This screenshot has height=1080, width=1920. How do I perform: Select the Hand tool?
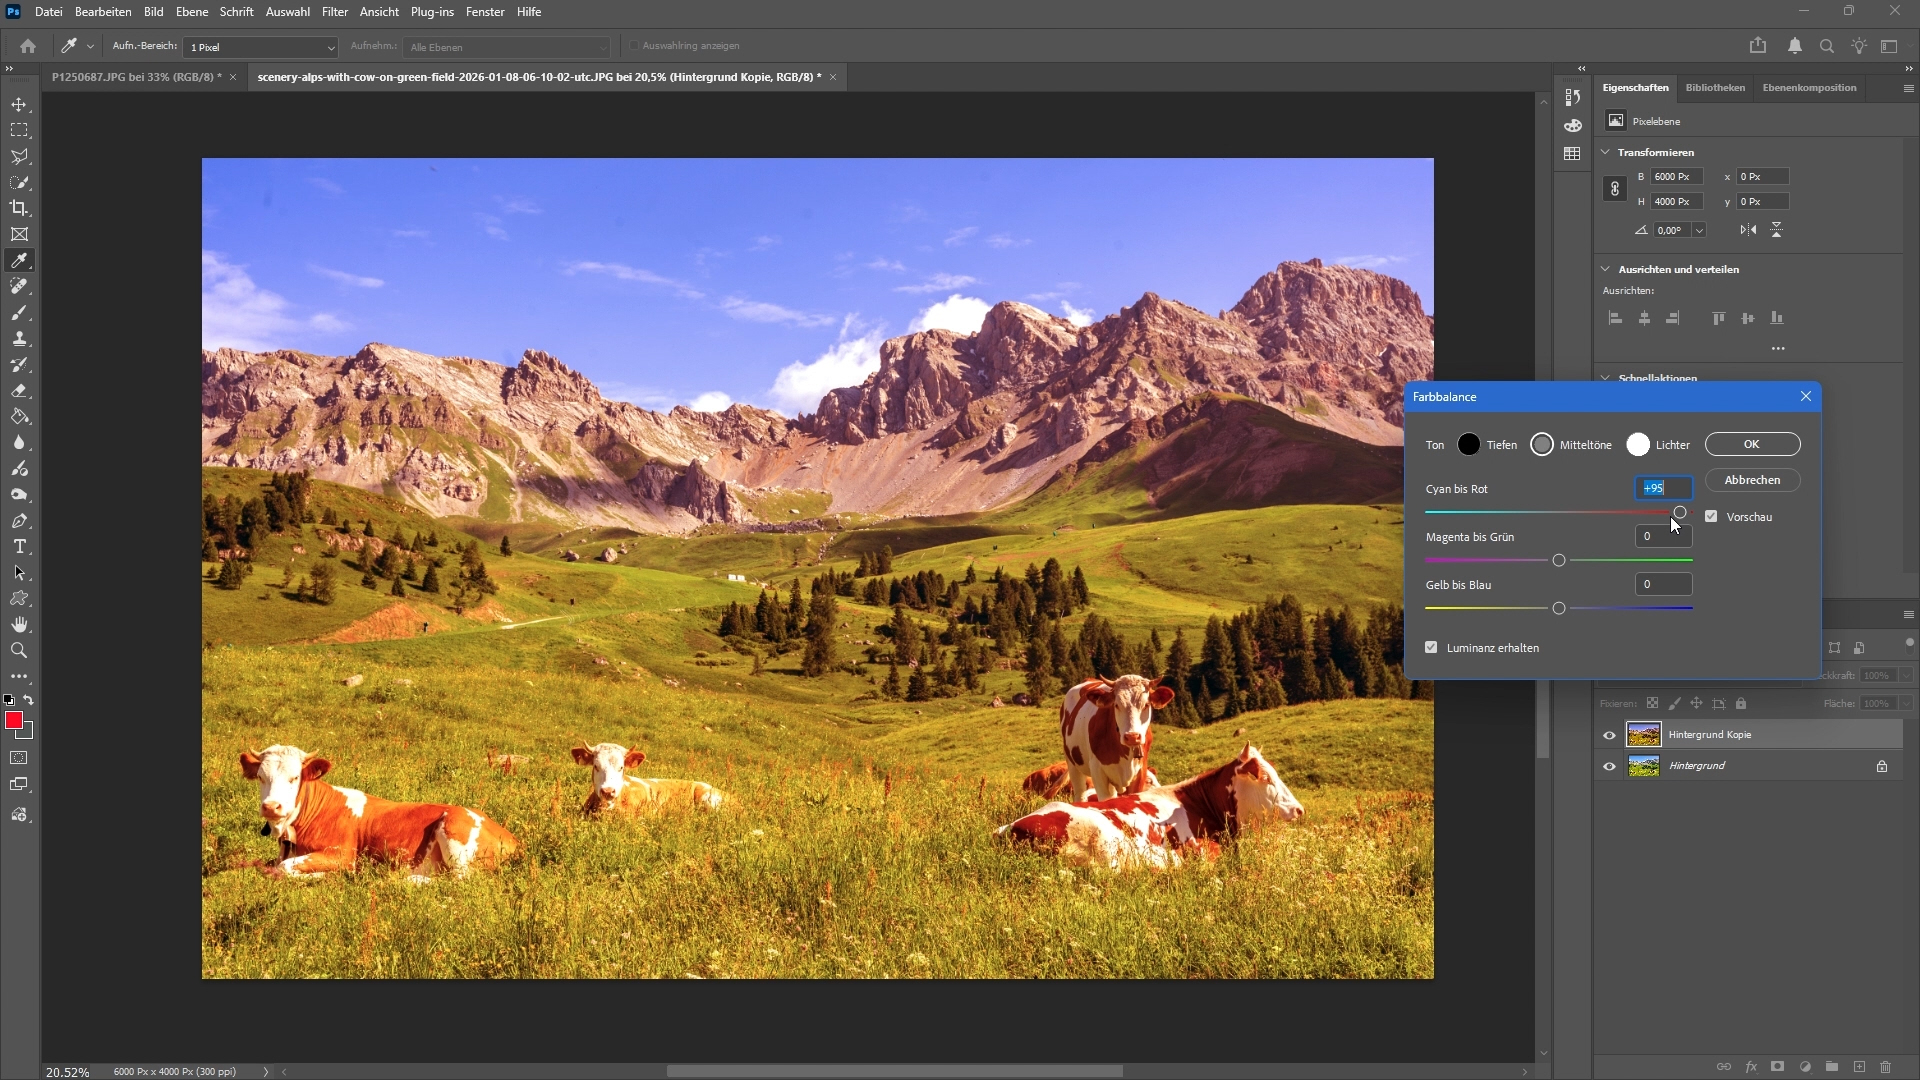(19, 625)
